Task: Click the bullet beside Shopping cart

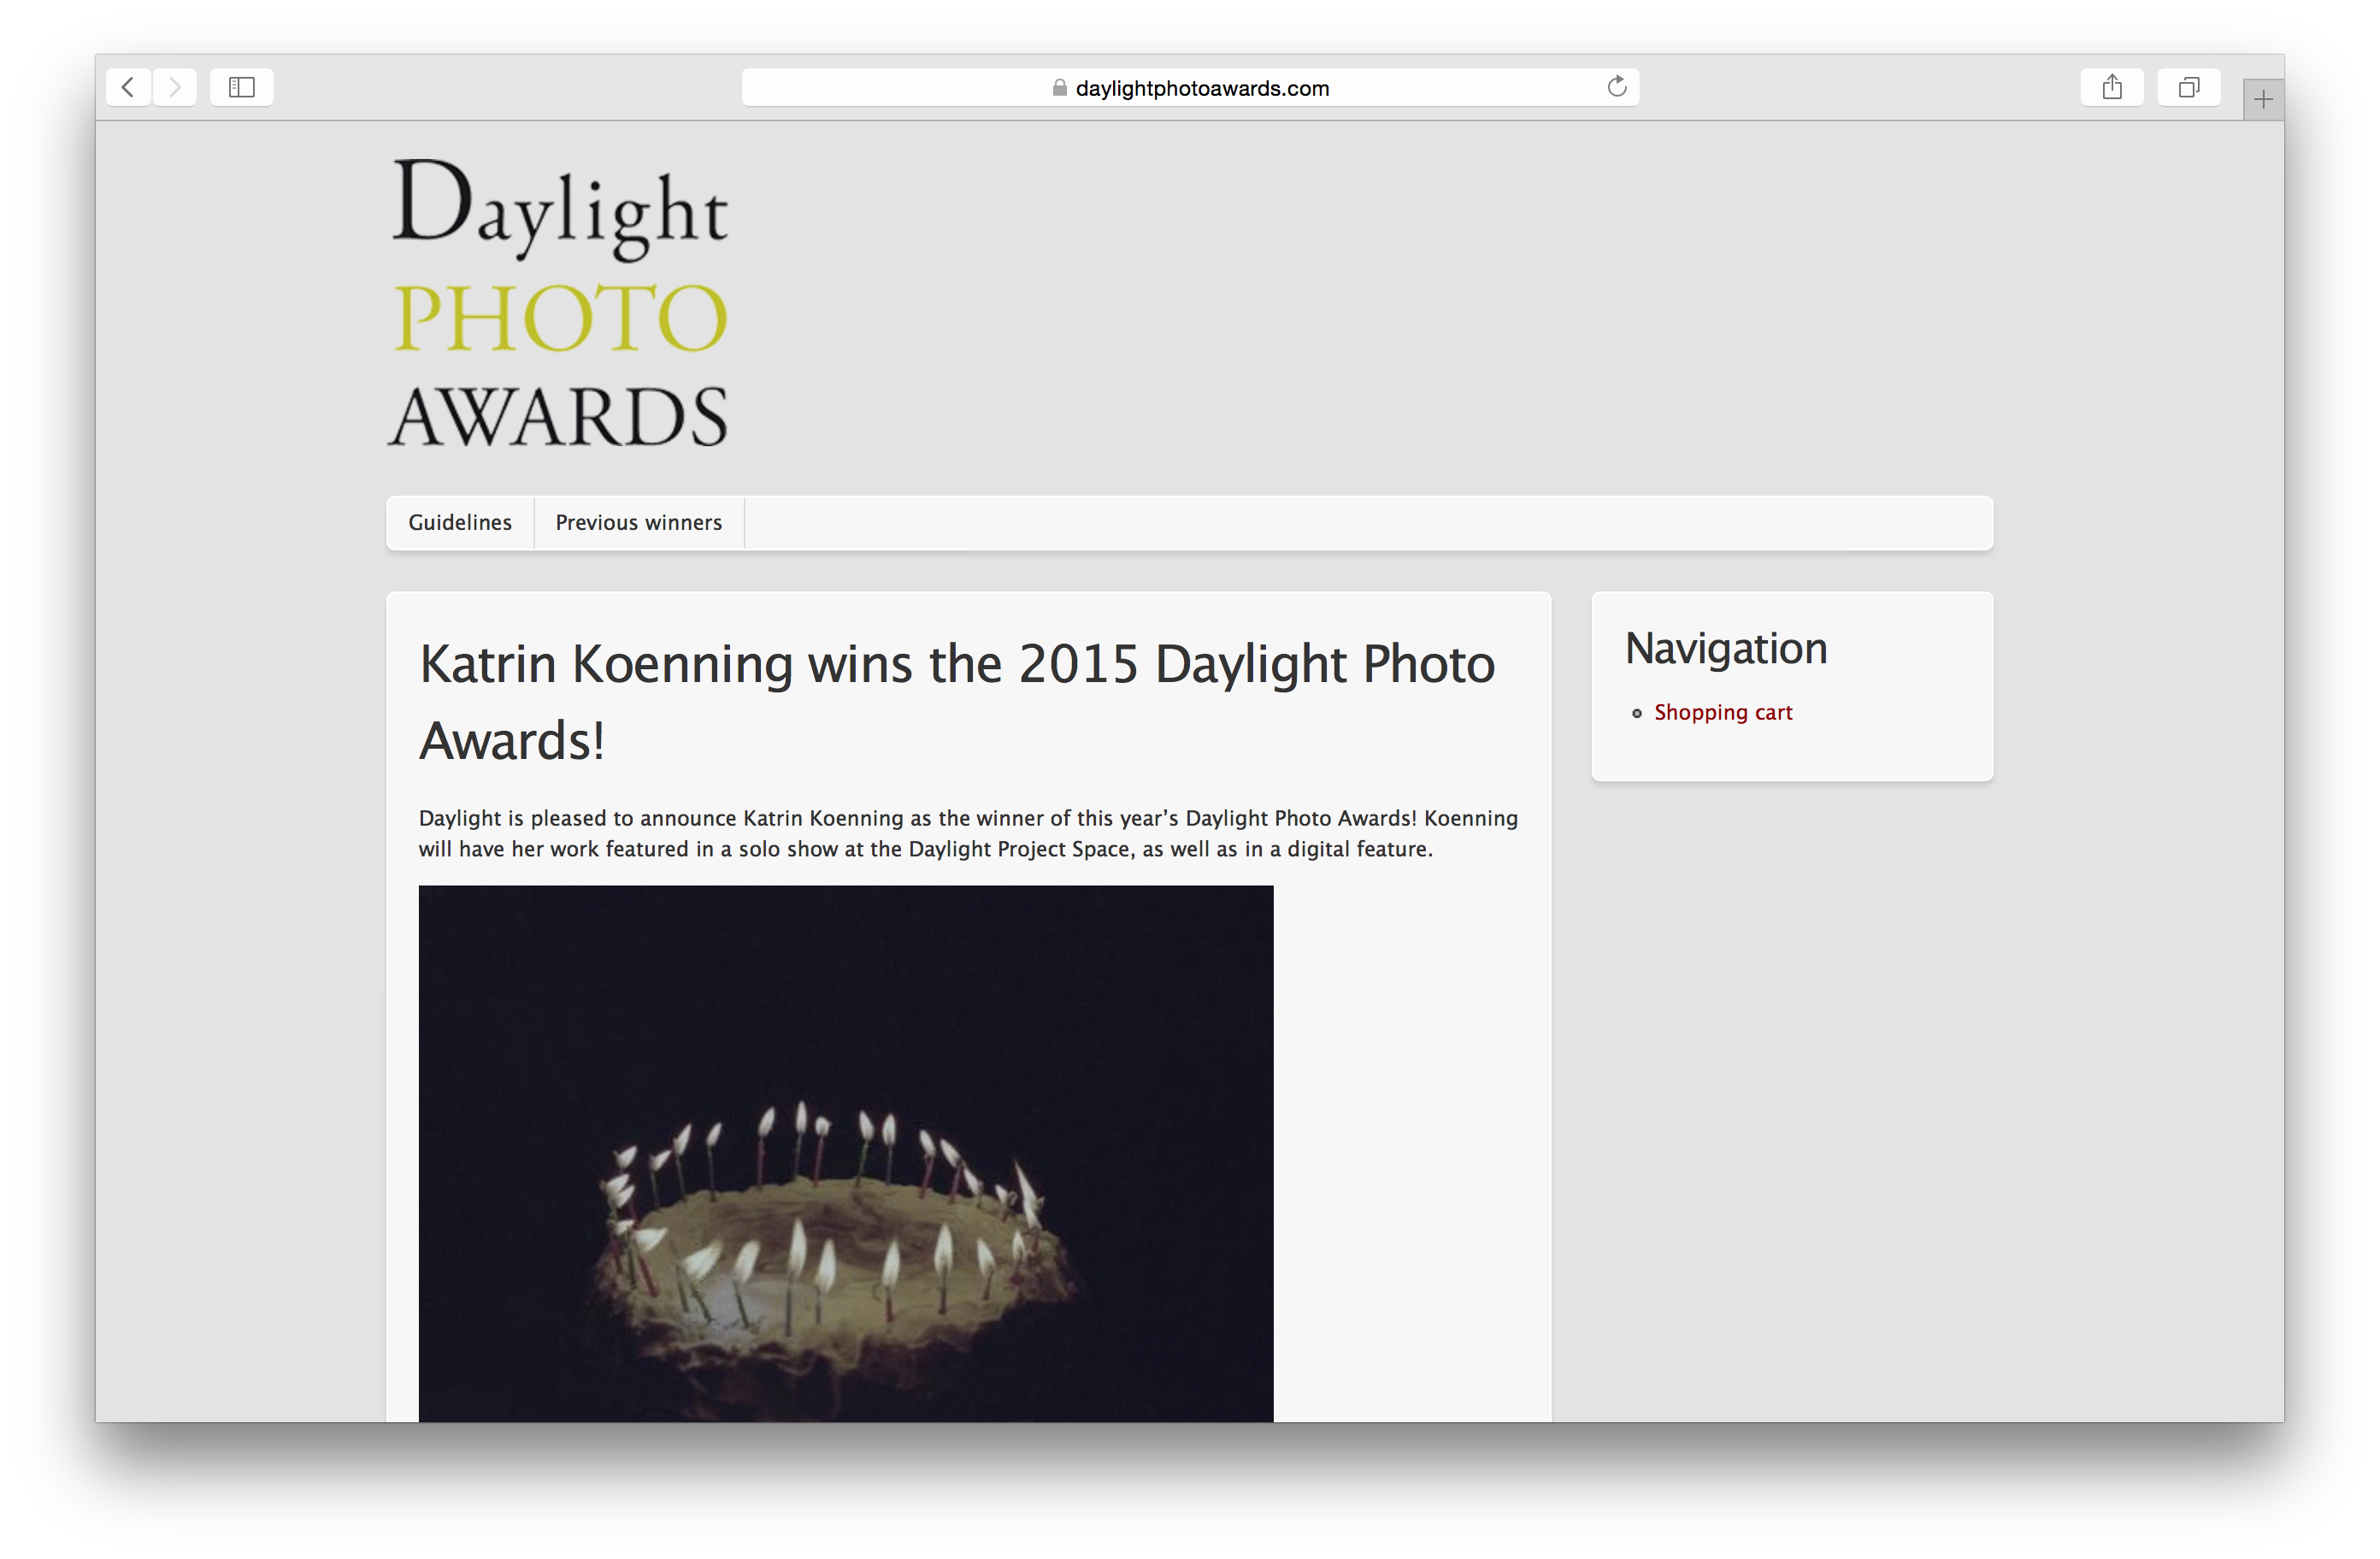Action: 1637,714
